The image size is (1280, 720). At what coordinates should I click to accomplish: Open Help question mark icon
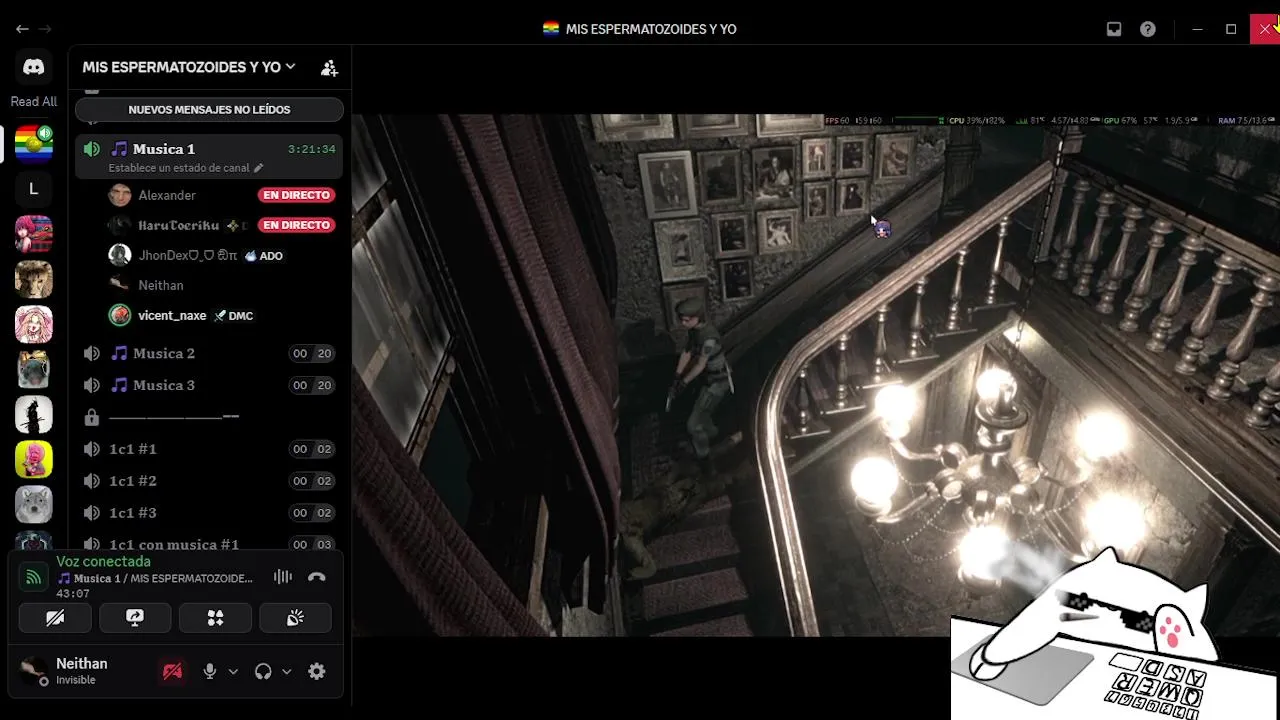[x=1148, y=29]
